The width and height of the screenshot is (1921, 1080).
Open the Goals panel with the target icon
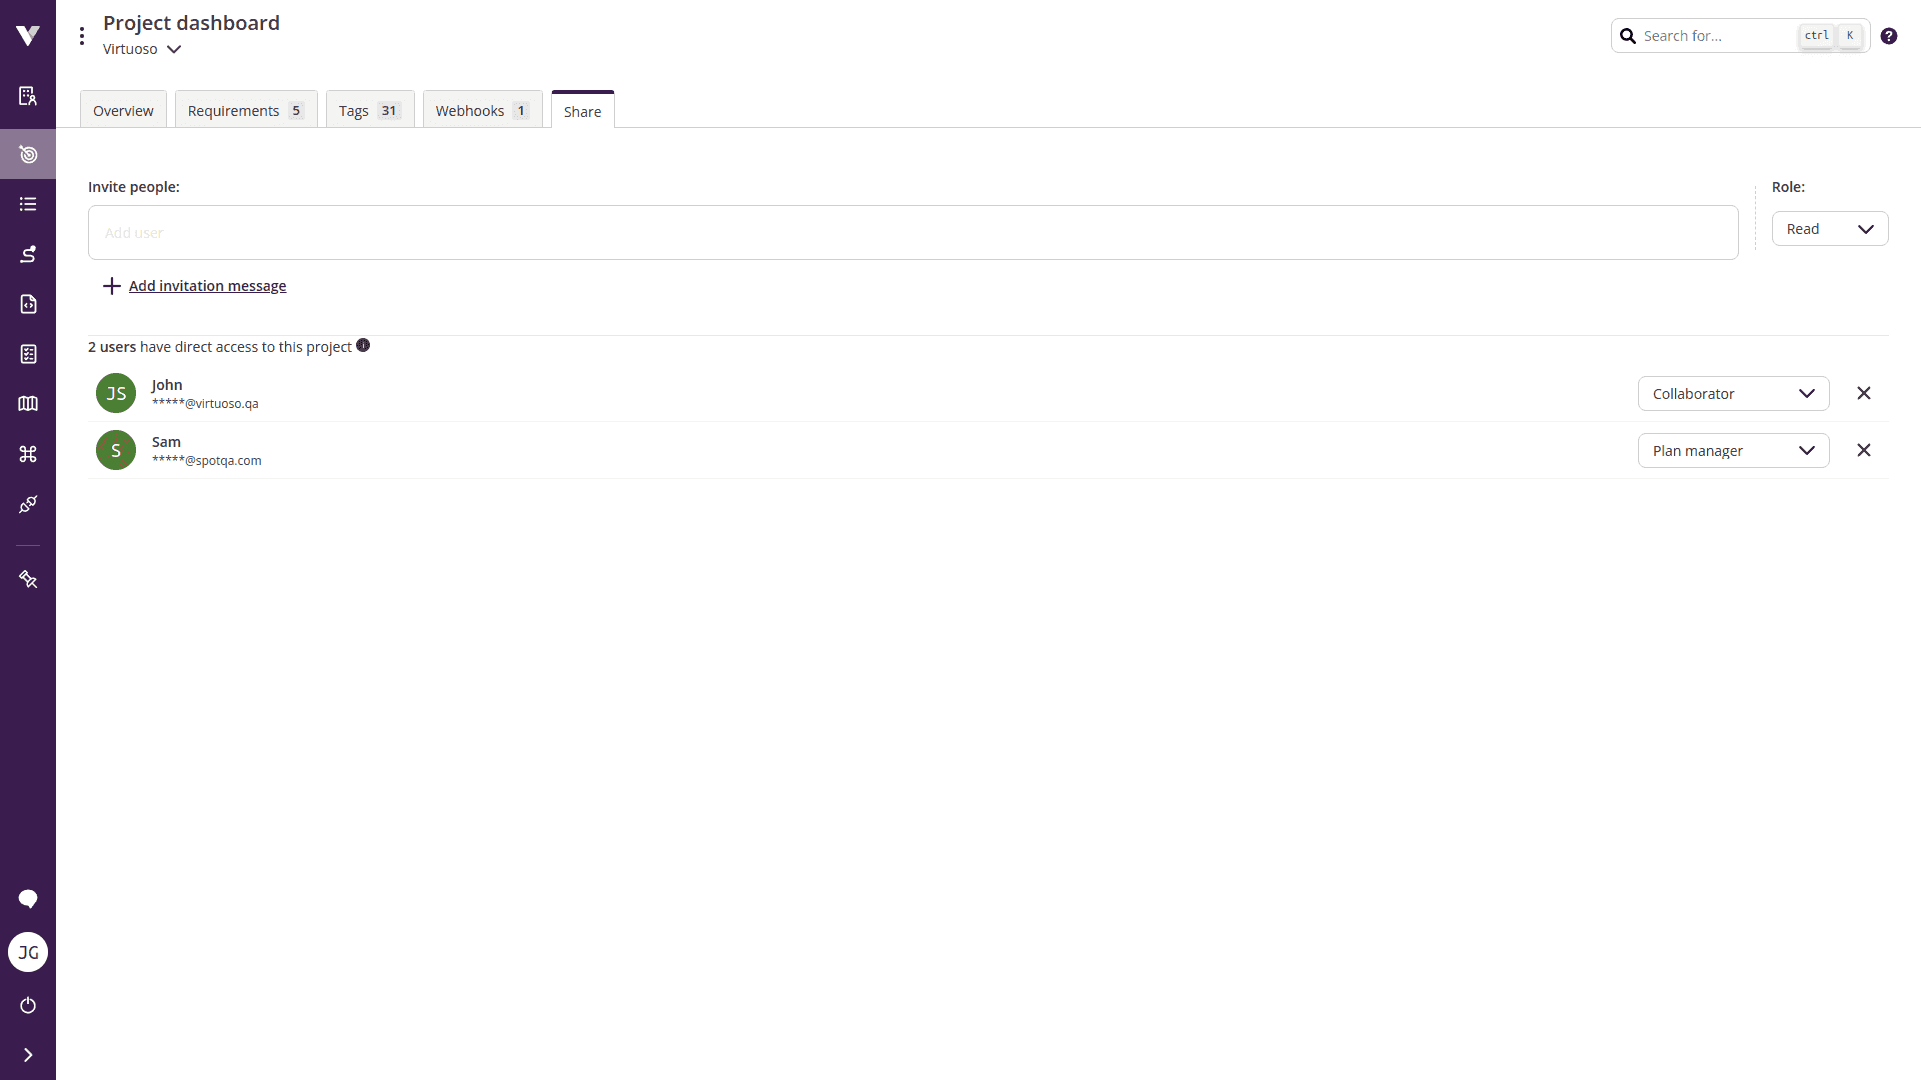28,154
